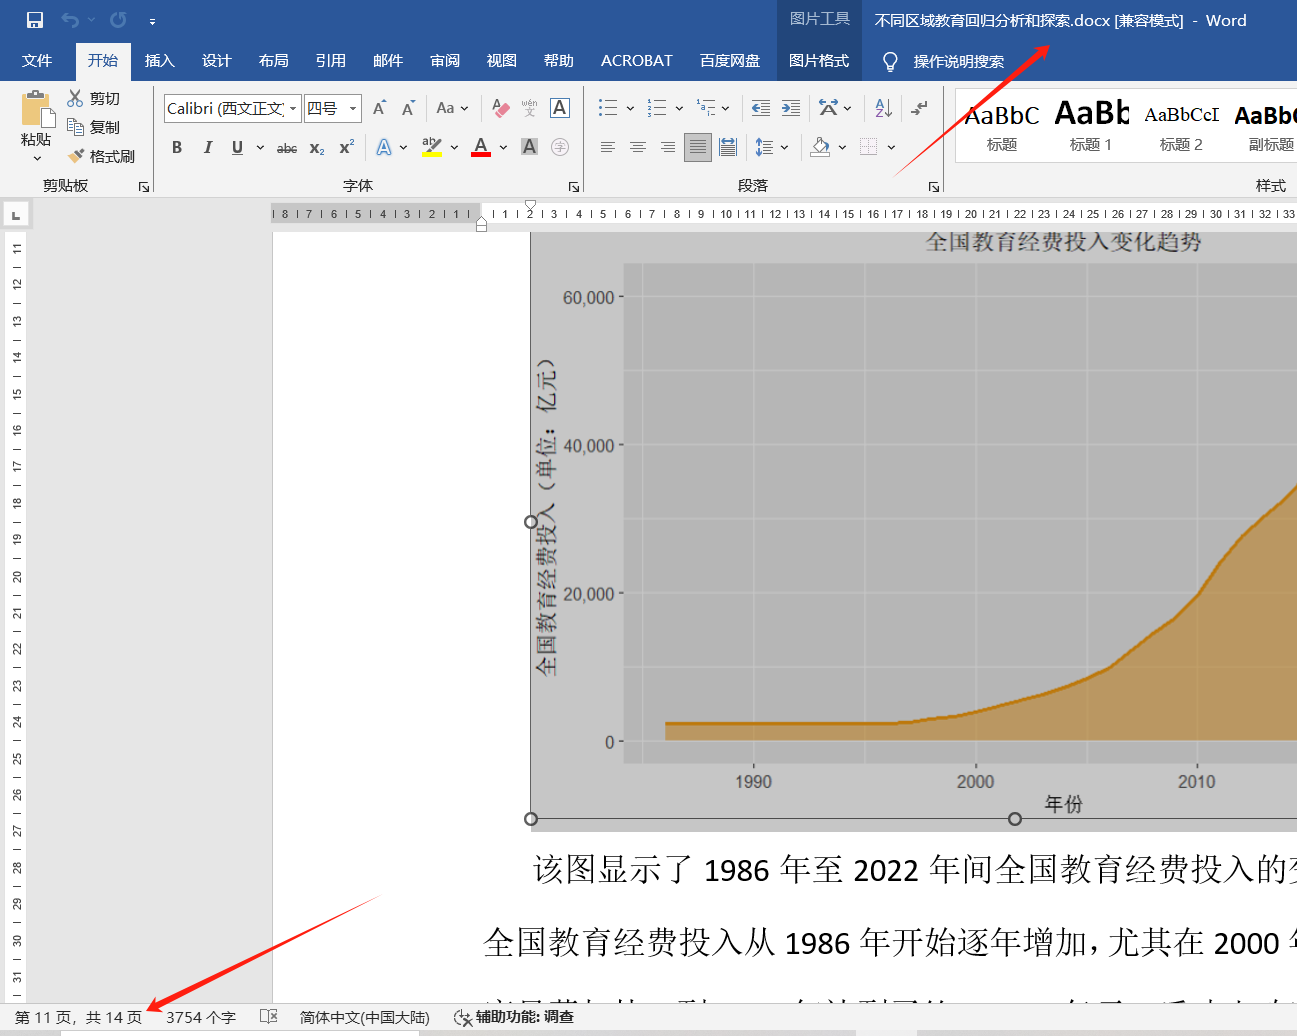Switch to the 图片格式 tab
Image resolution: width=1297 pixels, height=1036 pixels.
tap(818, 61)
